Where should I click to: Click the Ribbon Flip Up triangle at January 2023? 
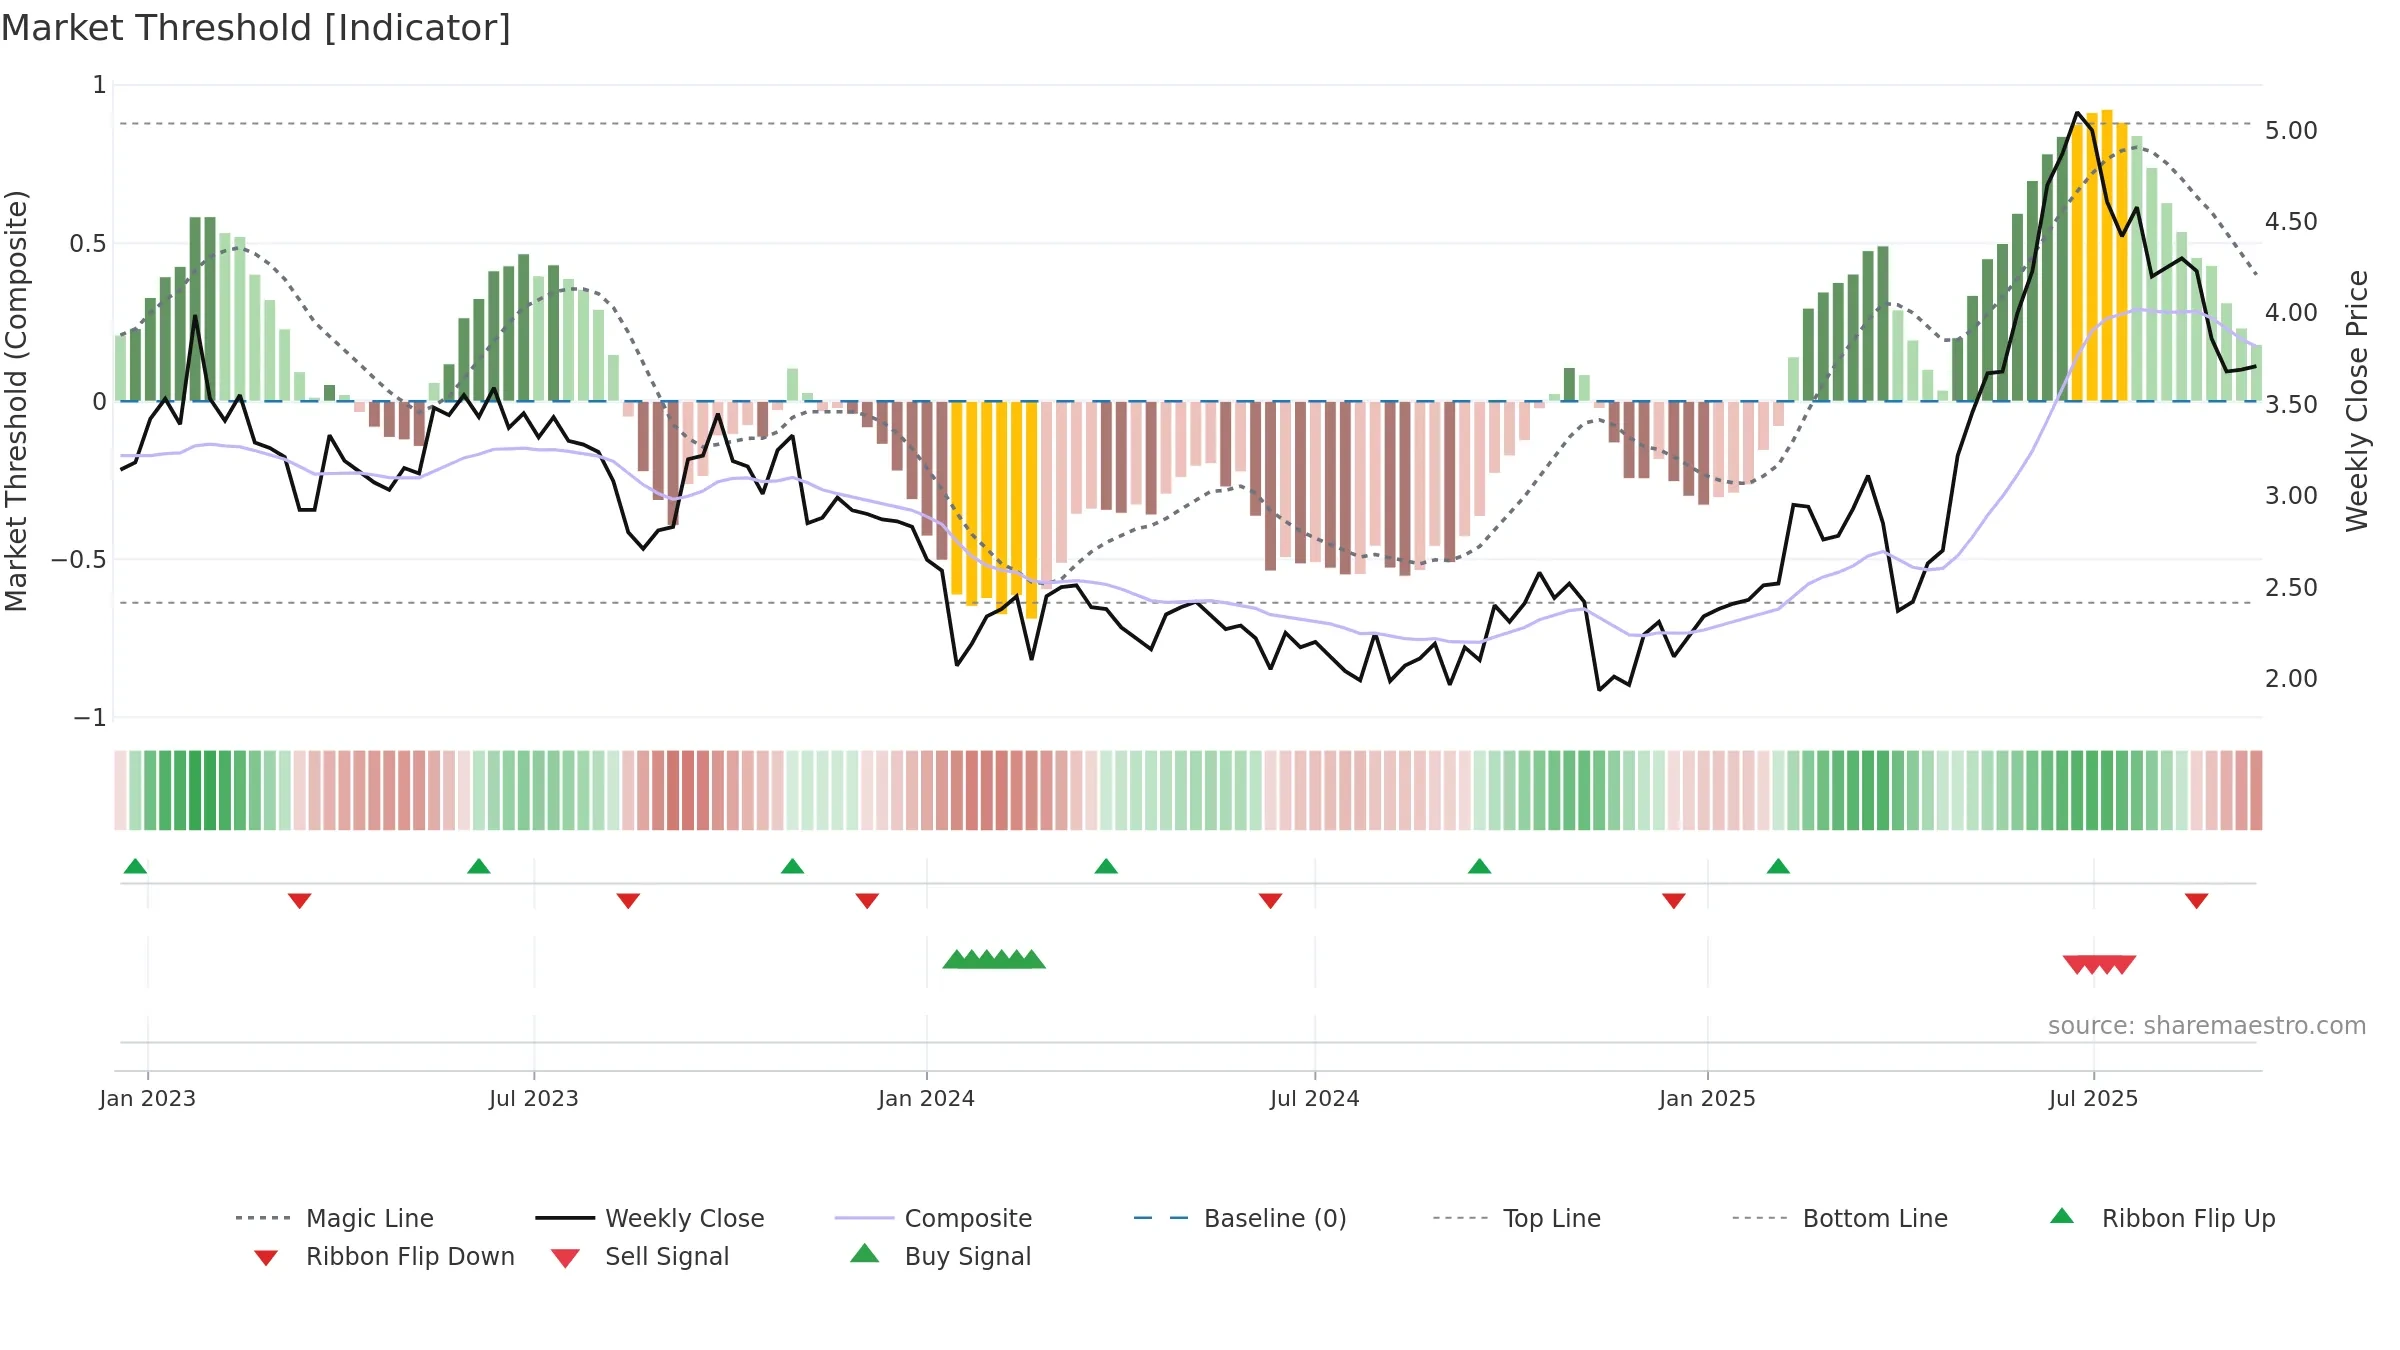135,866
